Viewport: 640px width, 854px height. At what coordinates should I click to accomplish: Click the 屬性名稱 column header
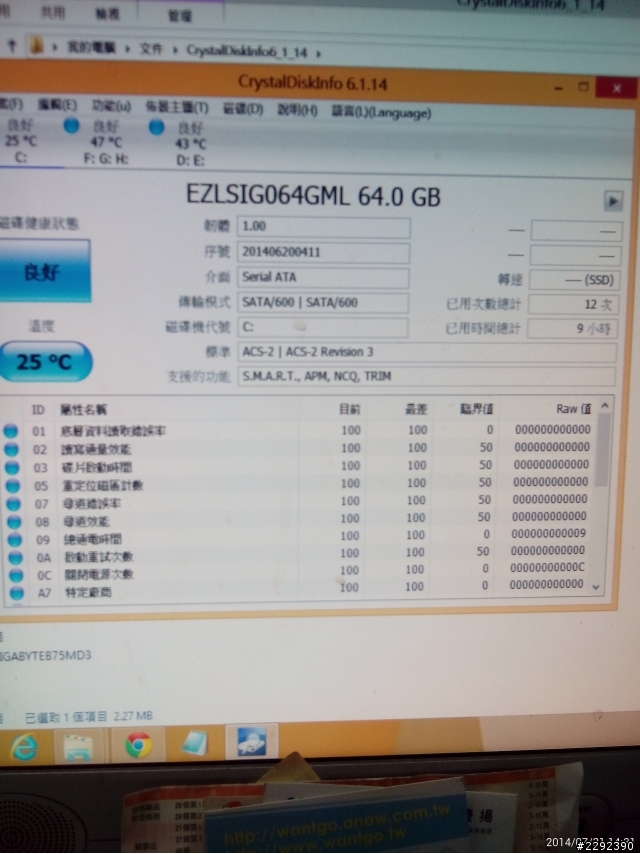click(x=83, y=410)
